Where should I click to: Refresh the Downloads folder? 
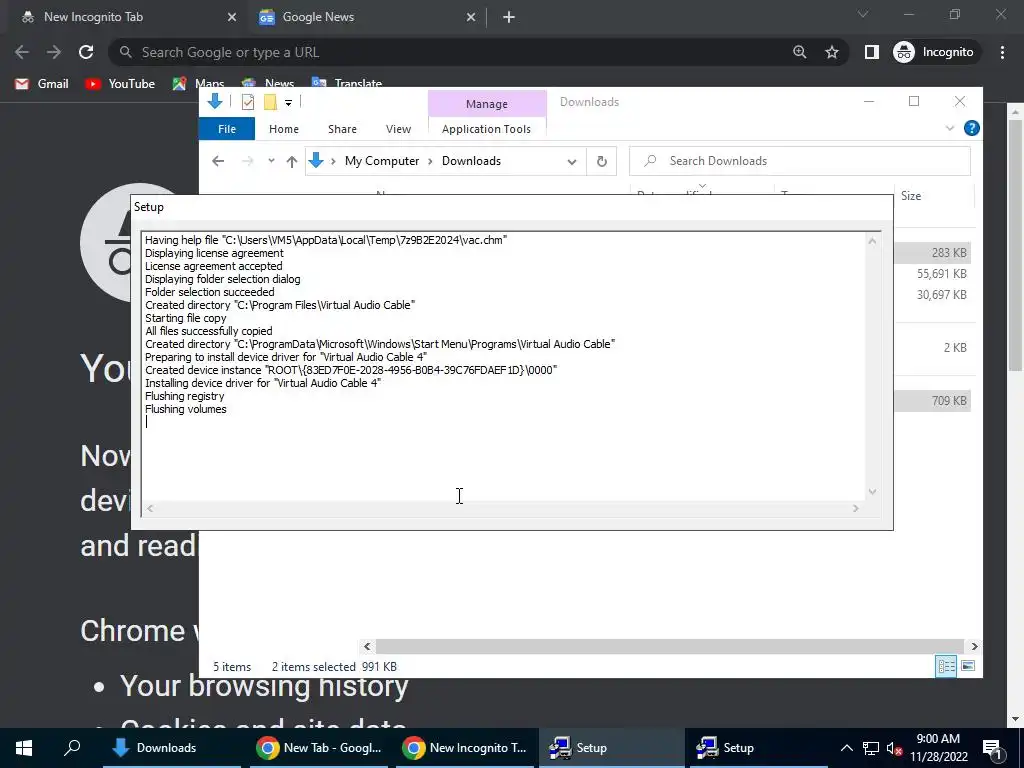tap(601, 161)
